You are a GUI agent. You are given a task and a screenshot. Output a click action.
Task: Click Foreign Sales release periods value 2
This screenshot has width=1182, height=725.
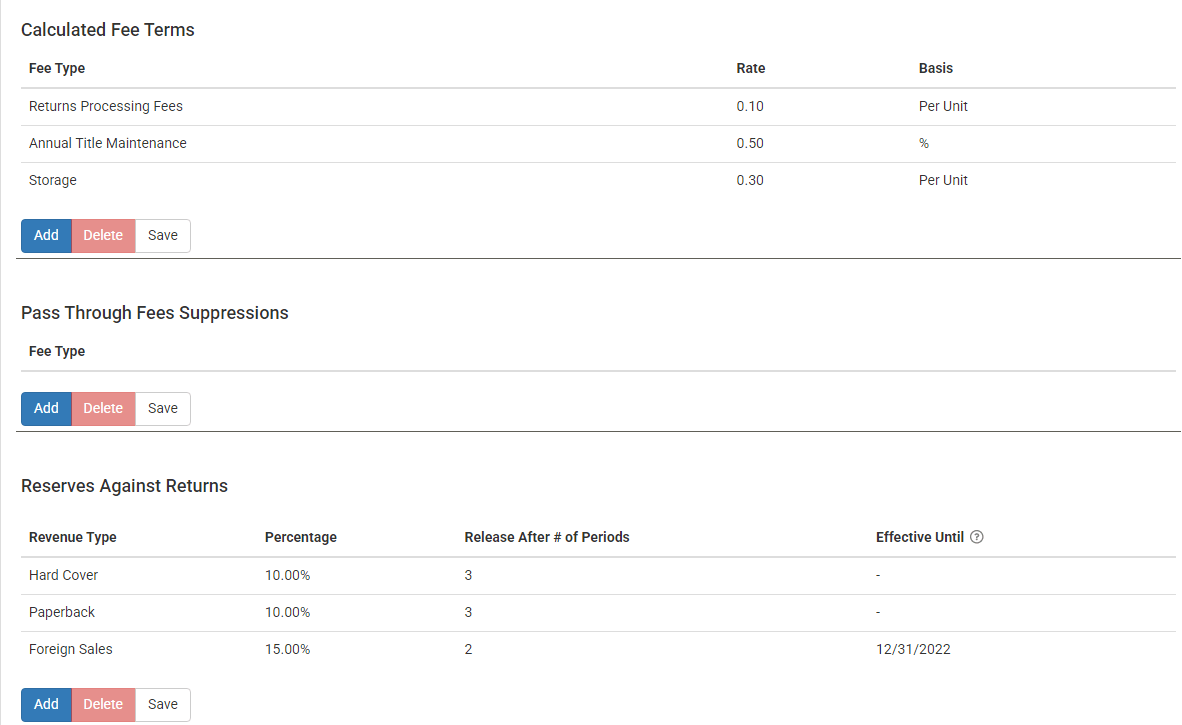[x=468, y=650]
